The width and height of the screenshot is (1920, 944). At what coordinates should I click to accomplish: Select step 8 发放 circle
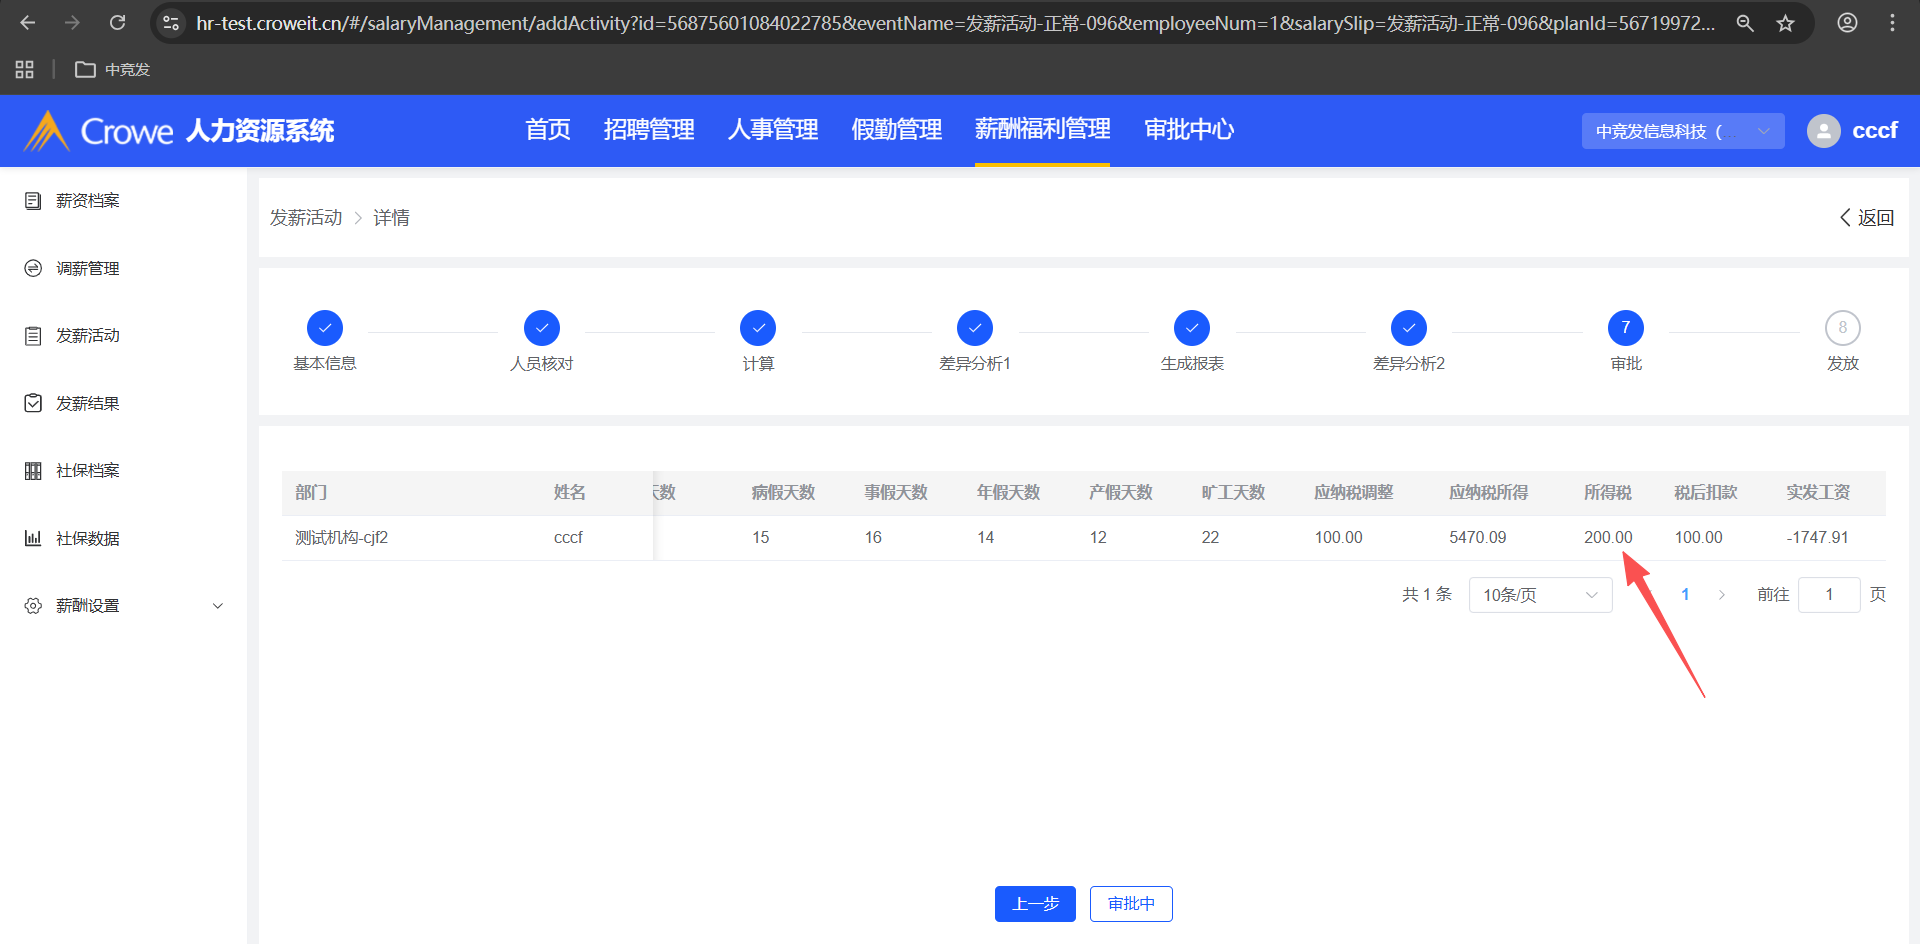1842,328
